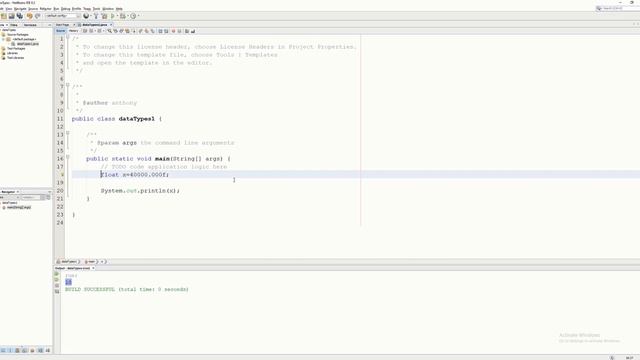Open the Help menu
Viewport: 640px width, 360px height.
119,9
